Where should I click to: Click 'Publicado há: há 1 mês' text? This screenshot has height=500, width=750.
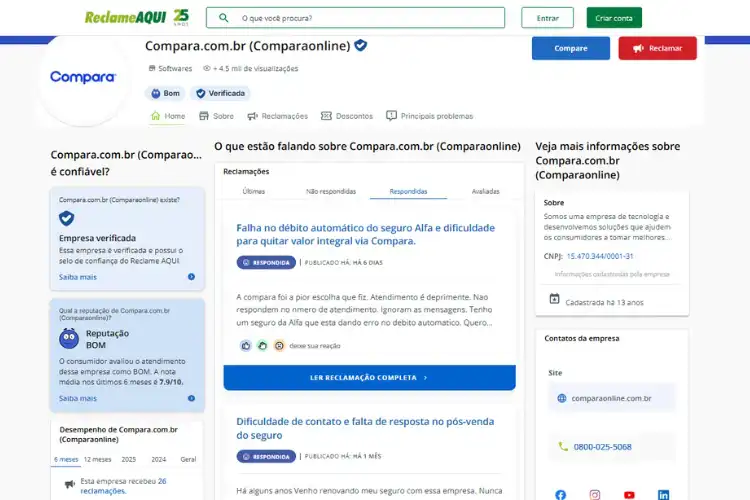point(343,456)
